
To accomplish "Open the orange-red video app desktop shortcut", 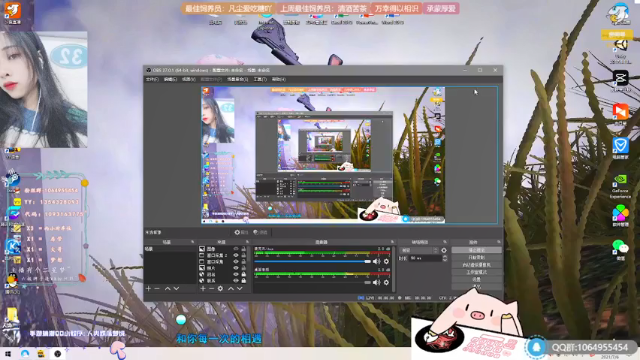I will tap(620, 114).
